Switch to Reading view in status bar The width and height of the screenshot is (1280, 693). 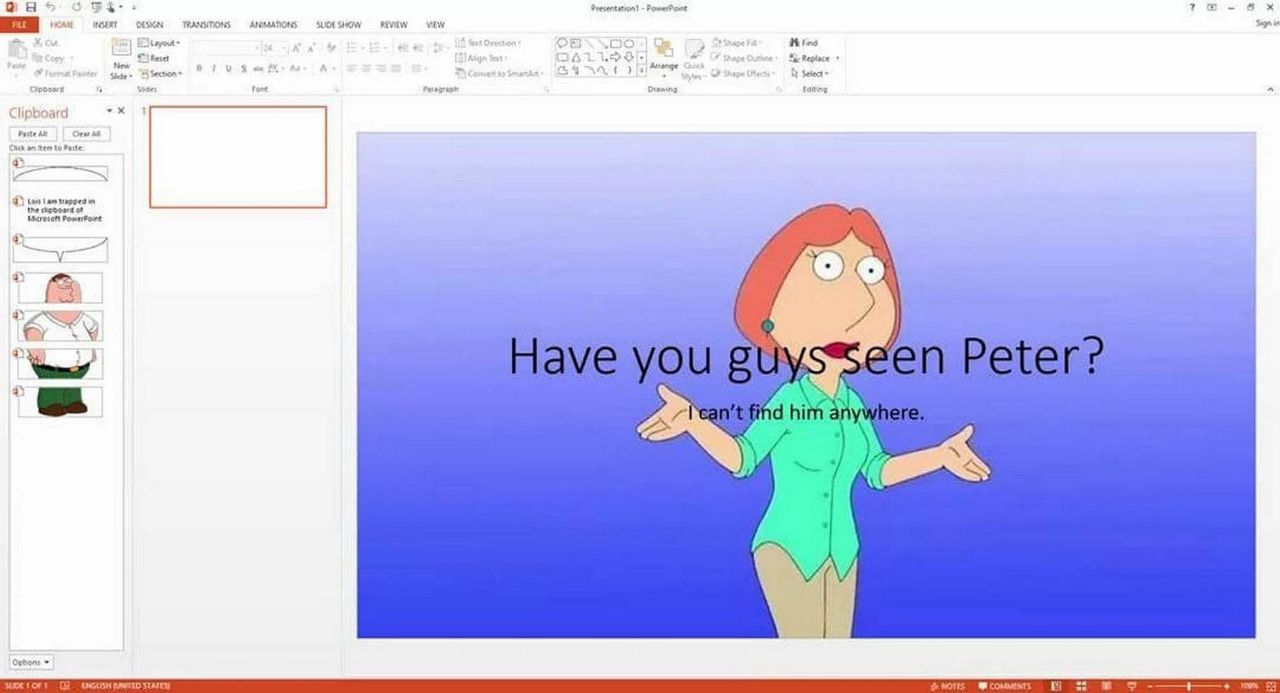point(1105,686)
